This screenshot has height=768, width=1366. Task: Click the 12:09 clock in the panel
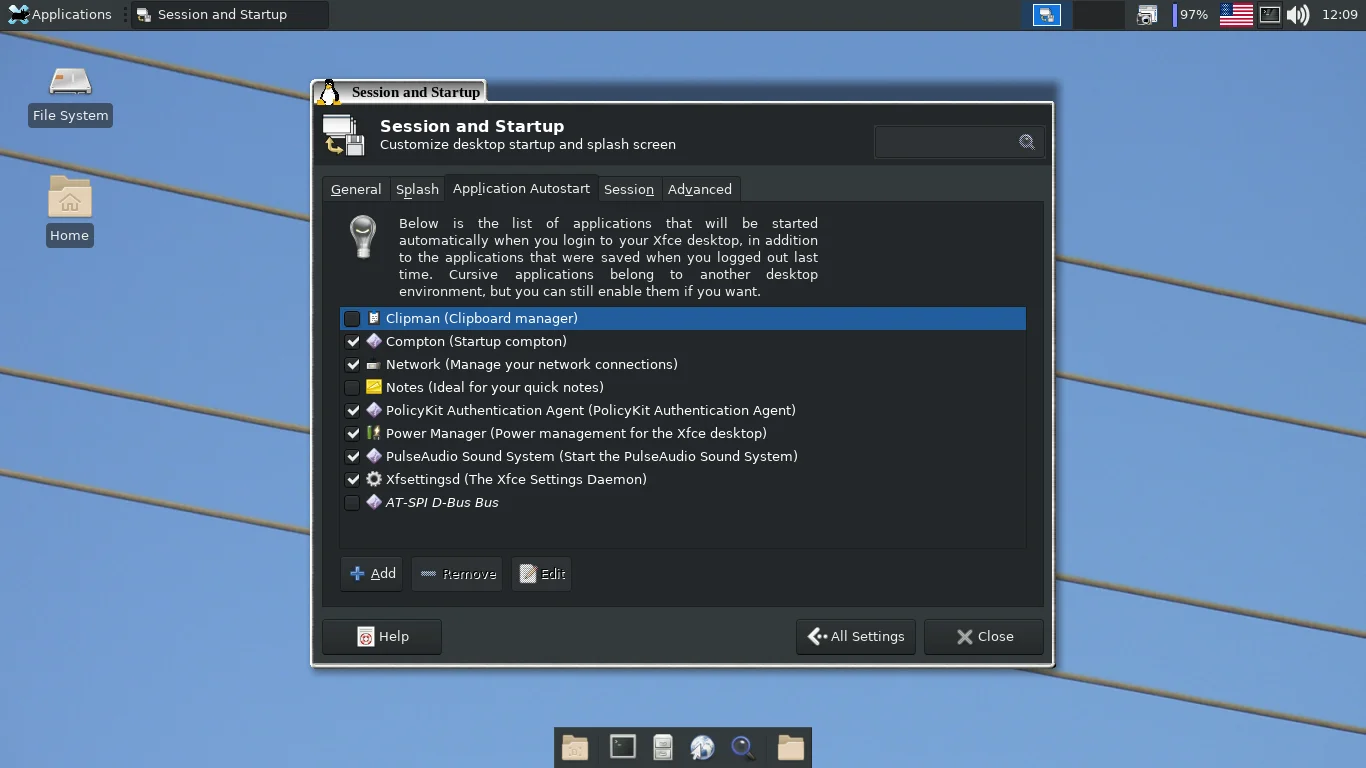[1339, 15]
